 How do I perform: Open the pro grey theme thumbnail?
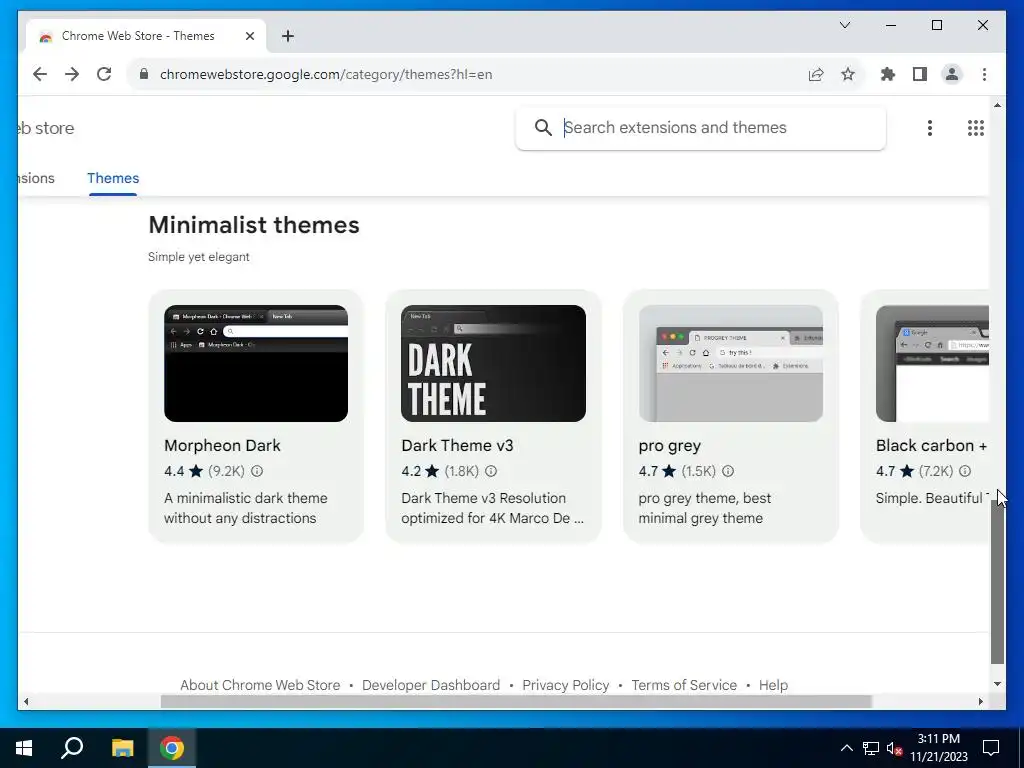(x=731, y=363)
